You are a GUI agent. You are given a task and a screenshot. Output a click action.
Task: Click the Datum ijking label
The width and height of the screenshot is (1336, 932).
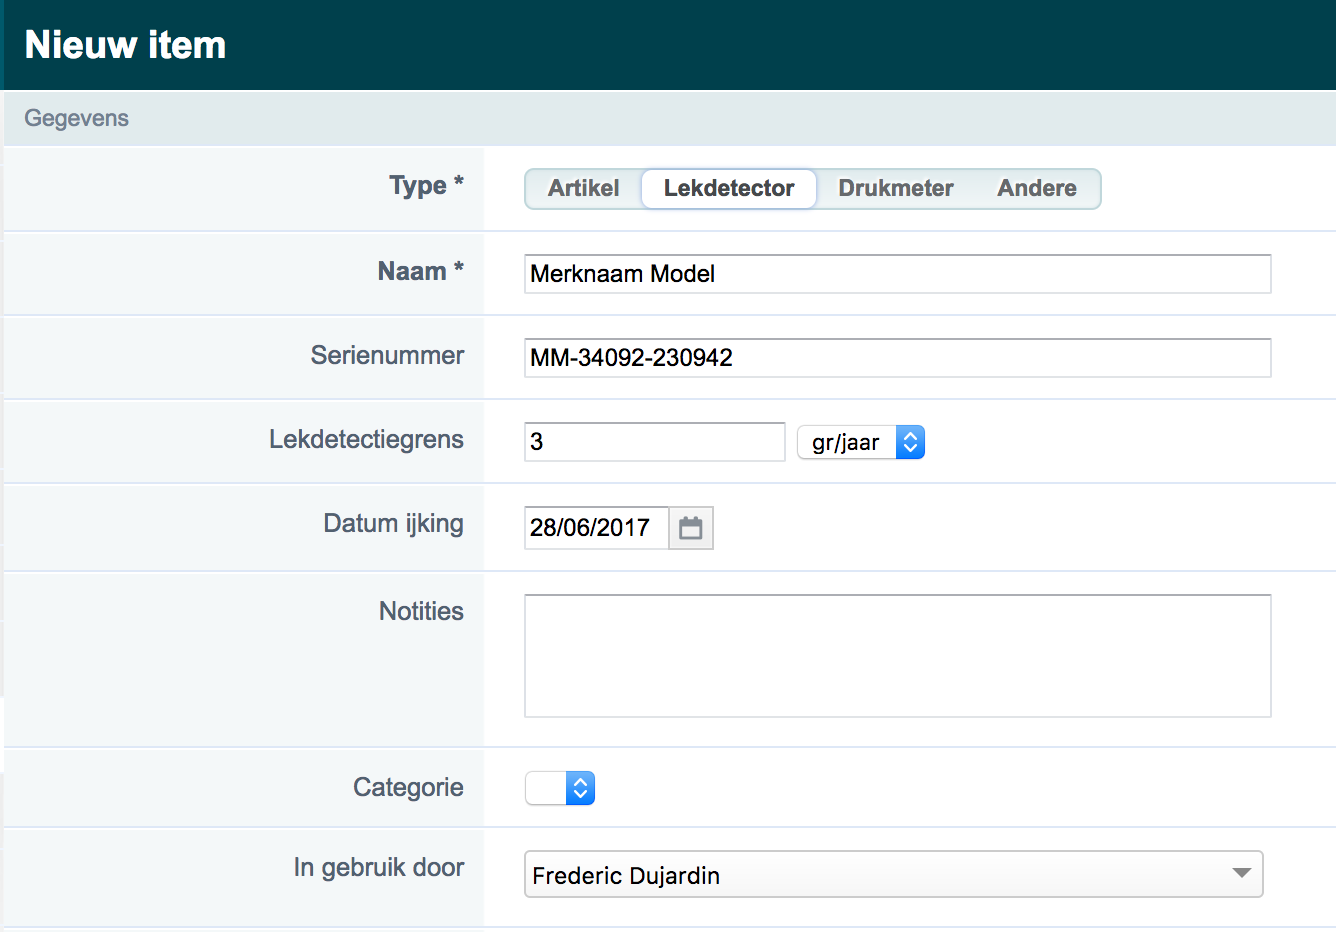393,523
